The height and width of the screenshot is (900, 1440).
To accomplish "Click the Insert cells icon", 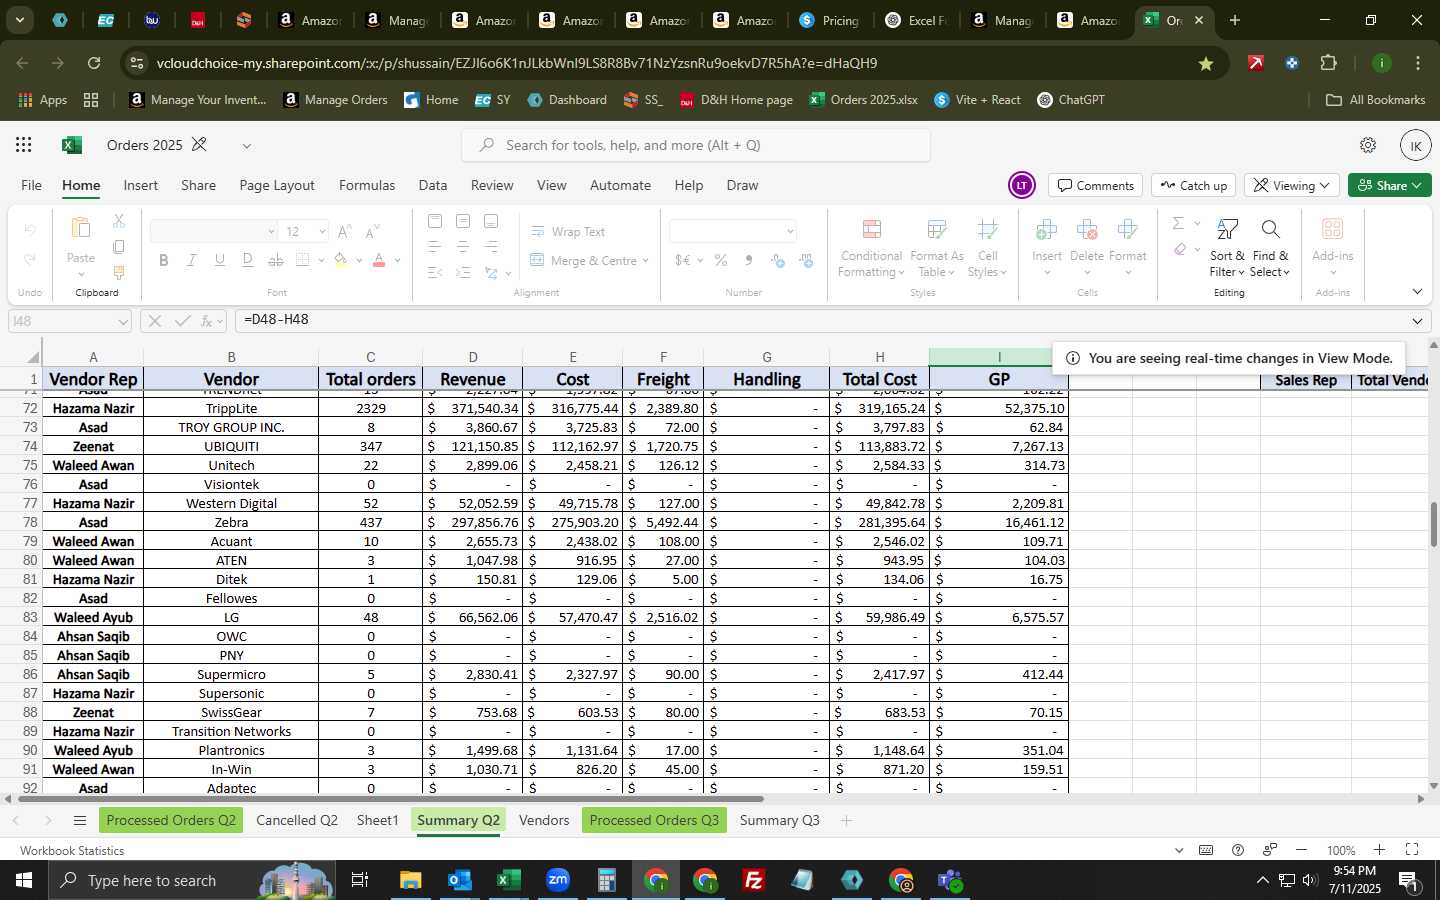I will tap(1047, 230).
